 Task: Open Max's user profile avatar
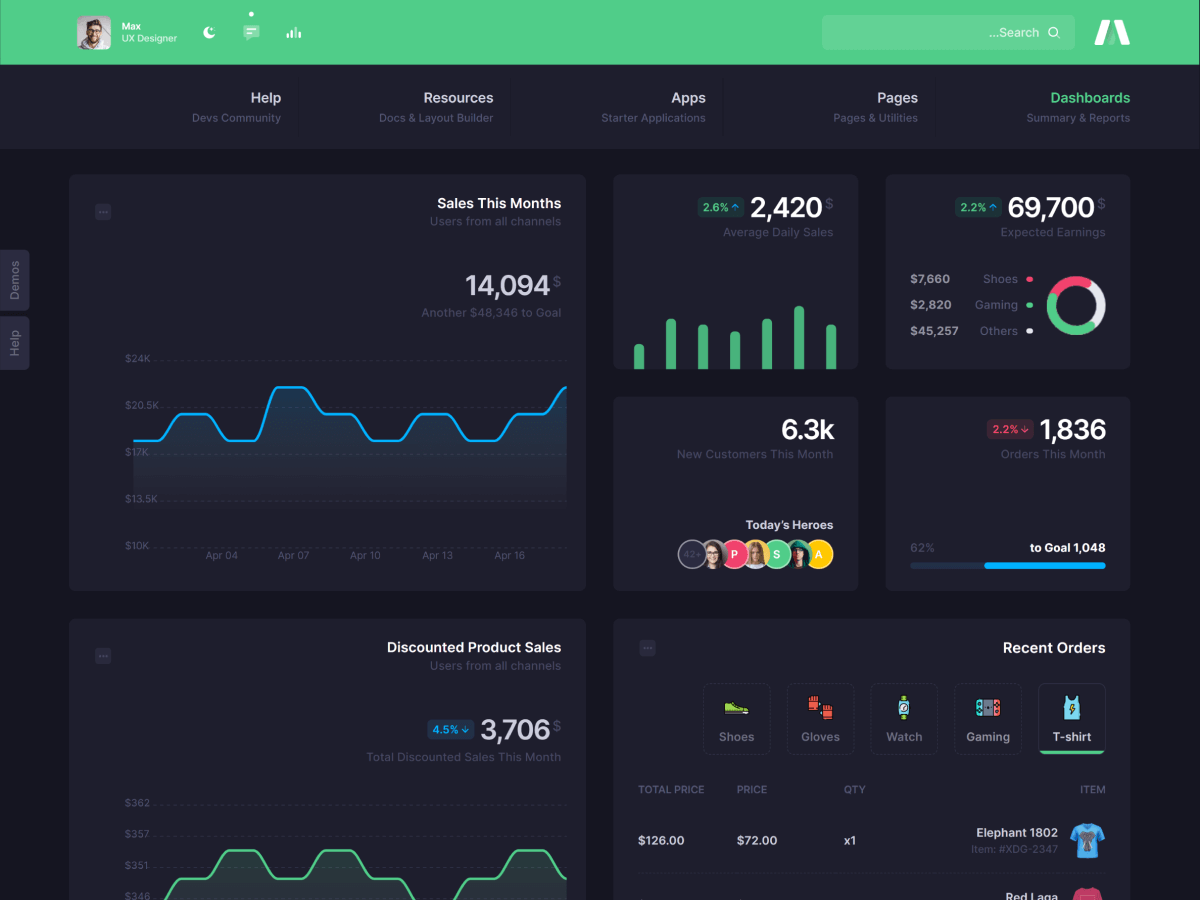[94, 33]
